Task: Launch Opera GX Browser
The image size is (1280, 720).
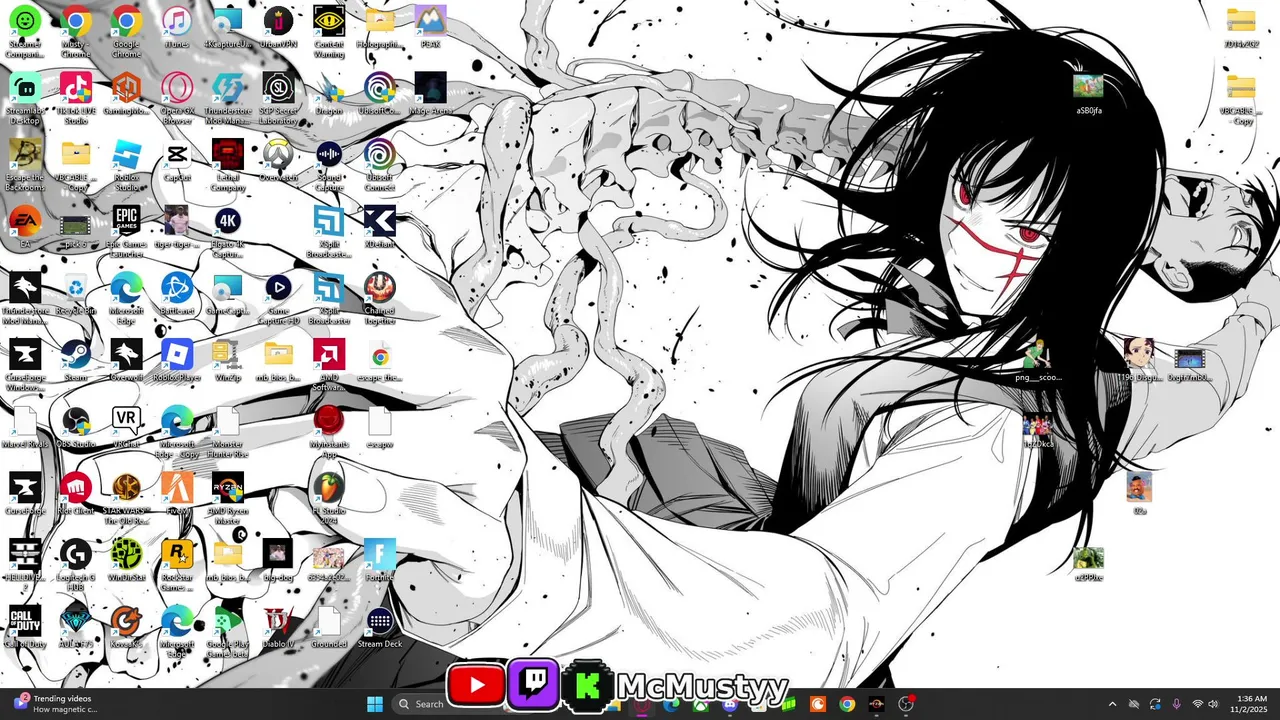Action: 177,97
